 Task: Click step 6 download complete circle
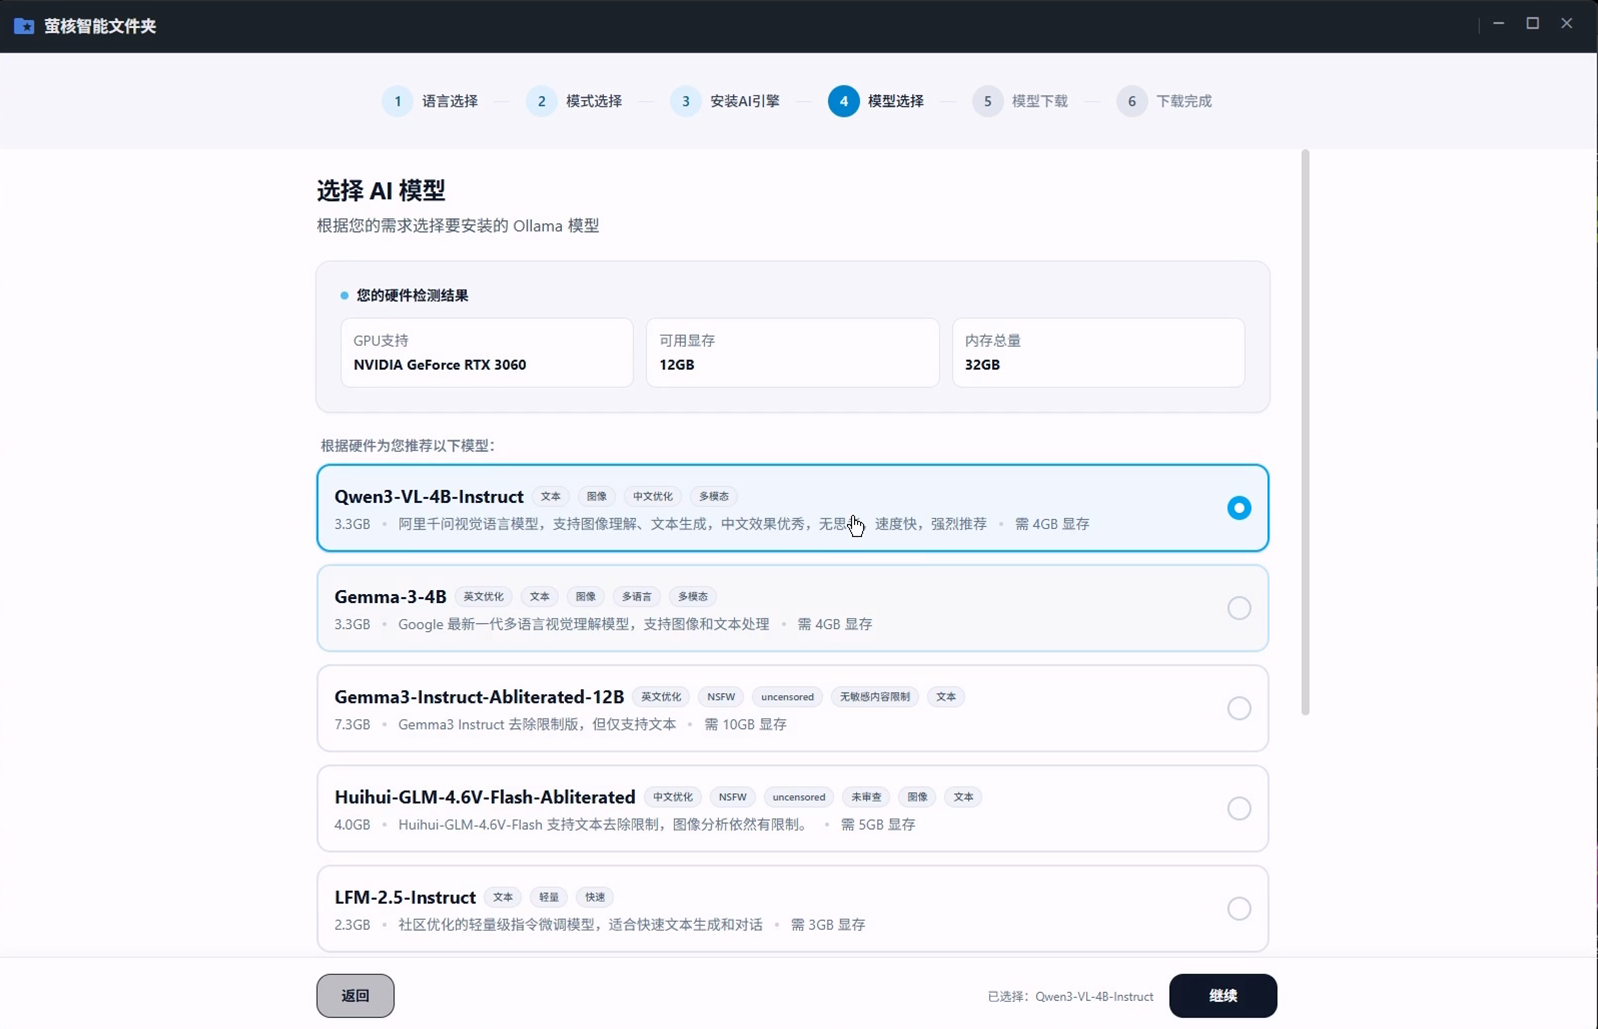click(1131, 101)
